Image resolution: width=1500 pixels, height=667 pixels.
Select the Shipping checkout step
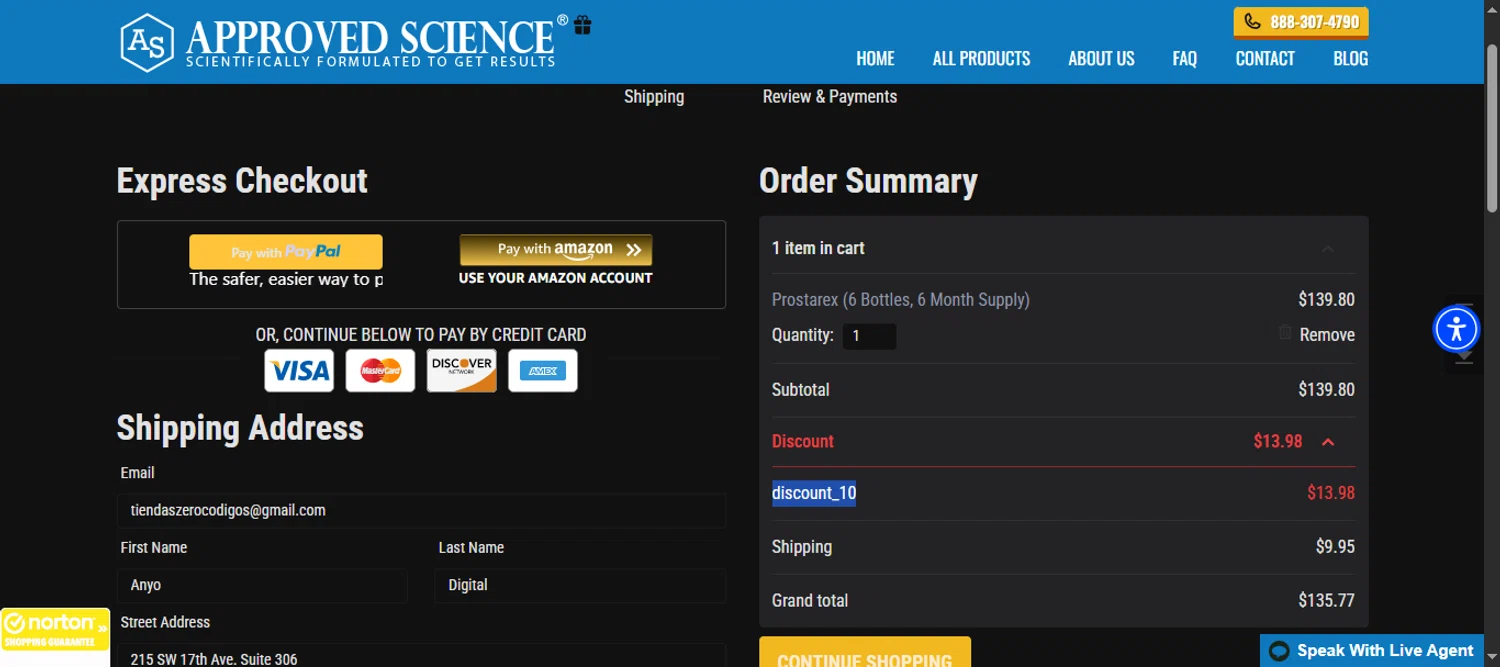pyautogui.click(x=654, y=97)
